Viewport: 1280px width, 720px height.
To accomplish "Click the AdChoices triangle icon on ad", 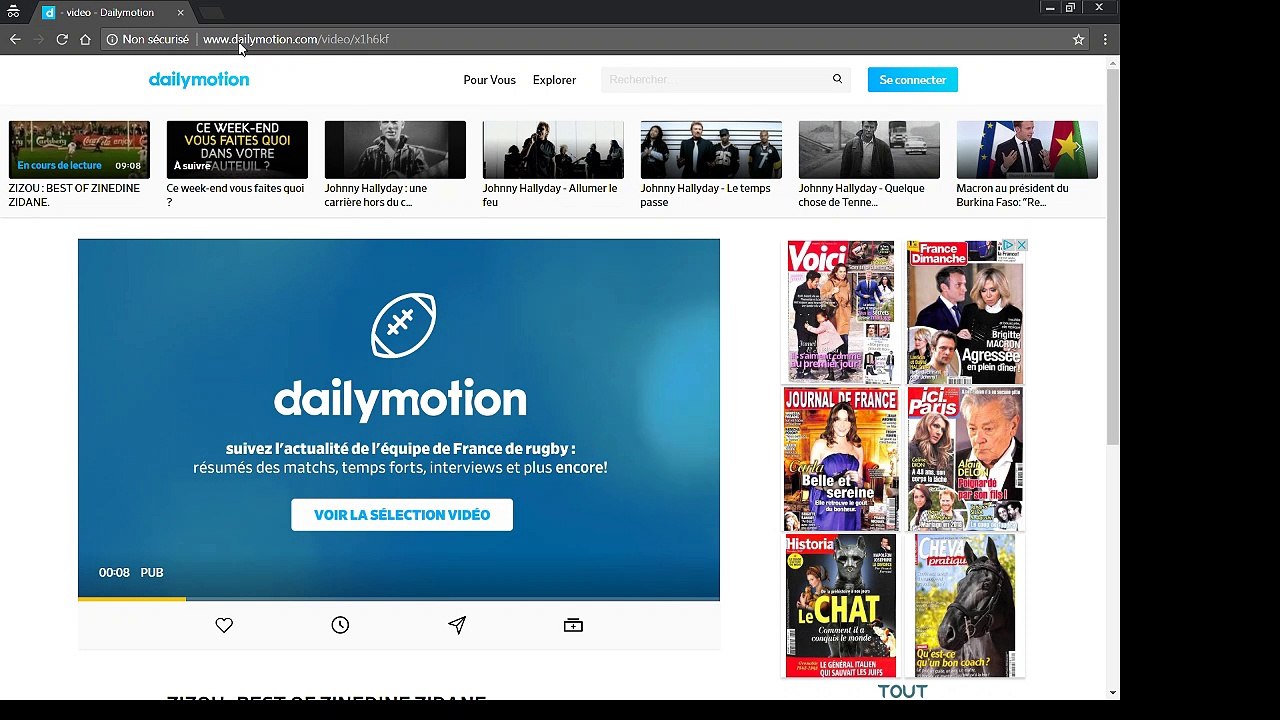I will tap(1009, 245).
